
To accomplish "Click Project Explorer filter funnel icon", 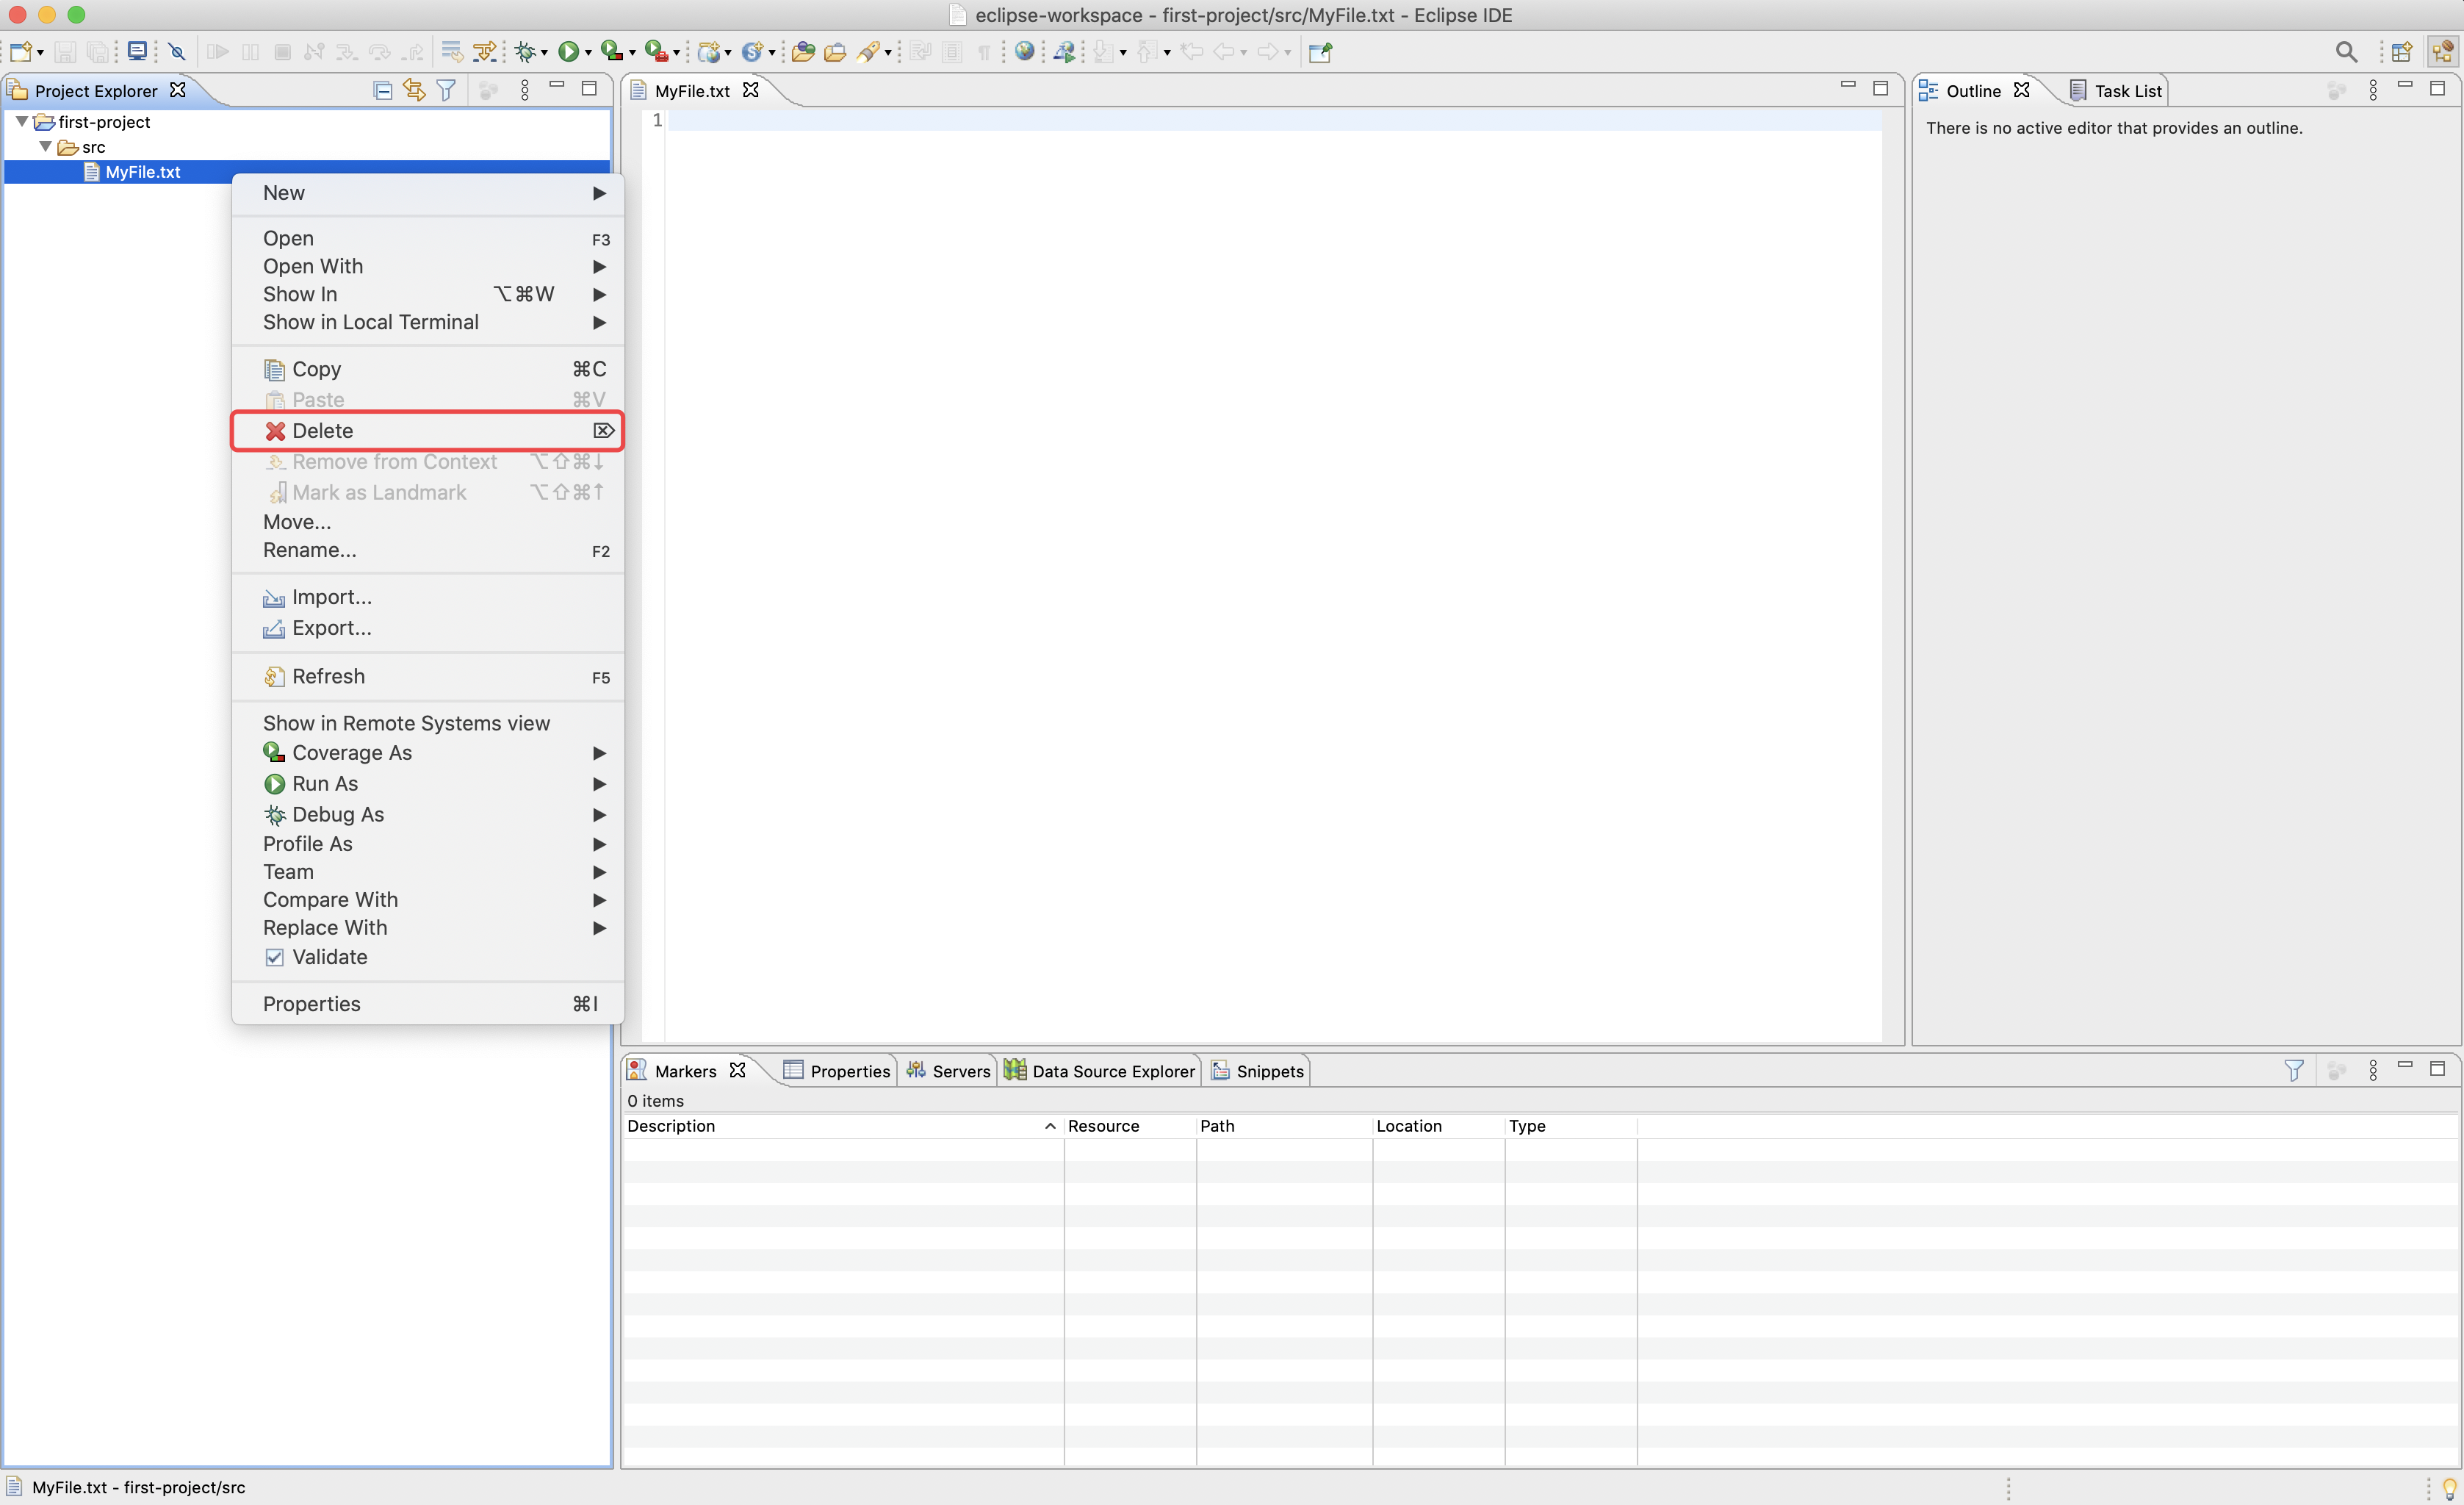I will tap(446, 90).
